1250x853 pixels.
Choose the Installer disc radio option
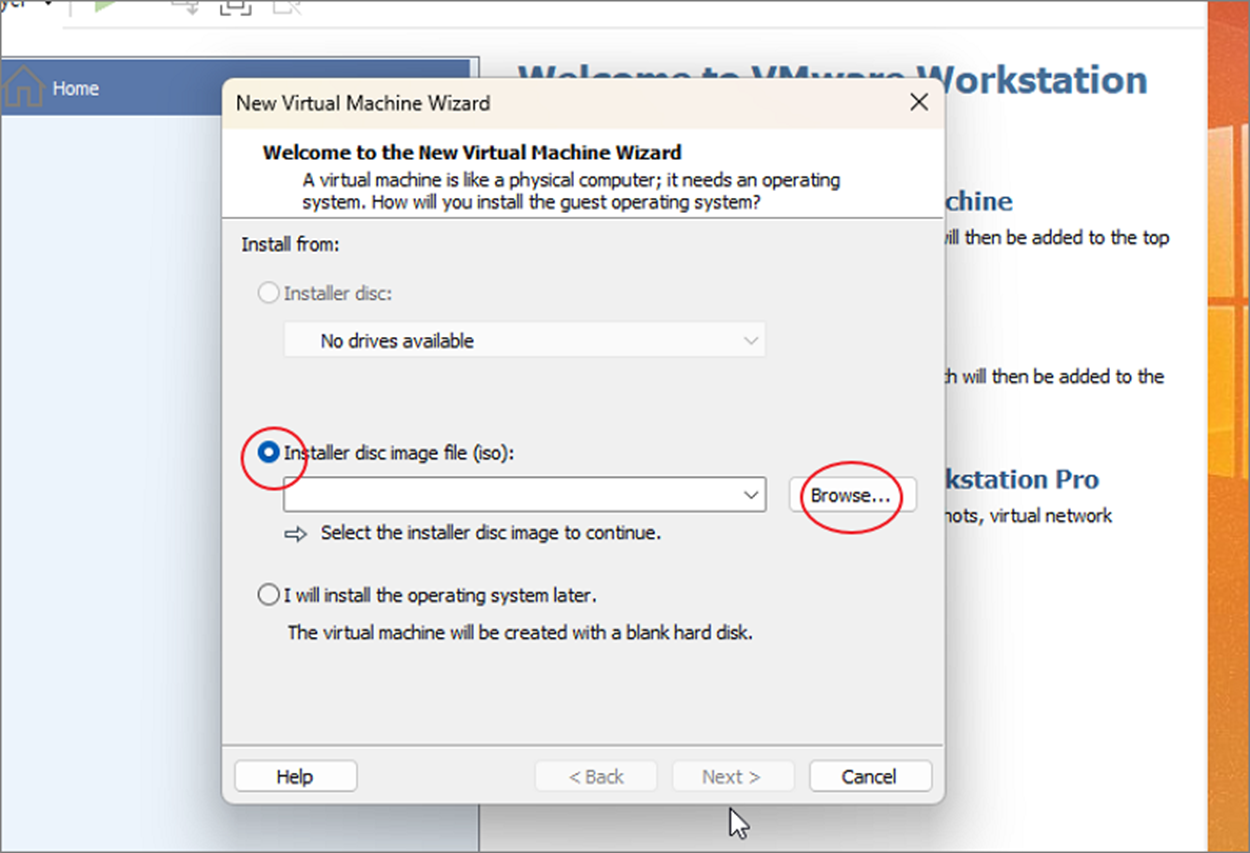coord(268,294)
